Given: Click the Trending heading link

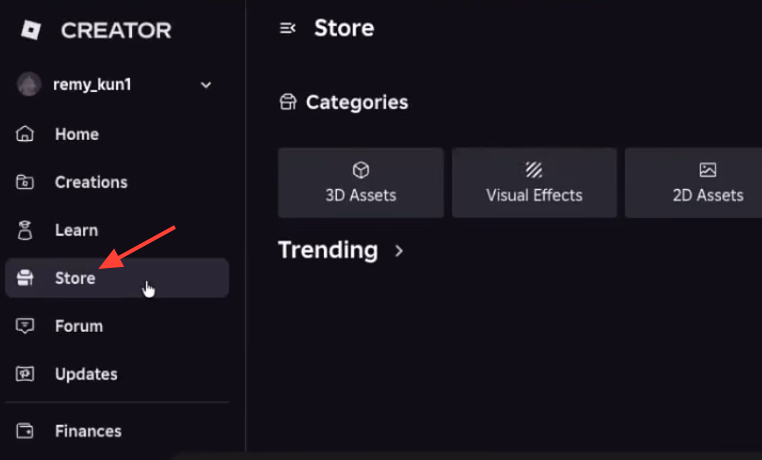Looking at the screenshot, I should click(328, 250).
